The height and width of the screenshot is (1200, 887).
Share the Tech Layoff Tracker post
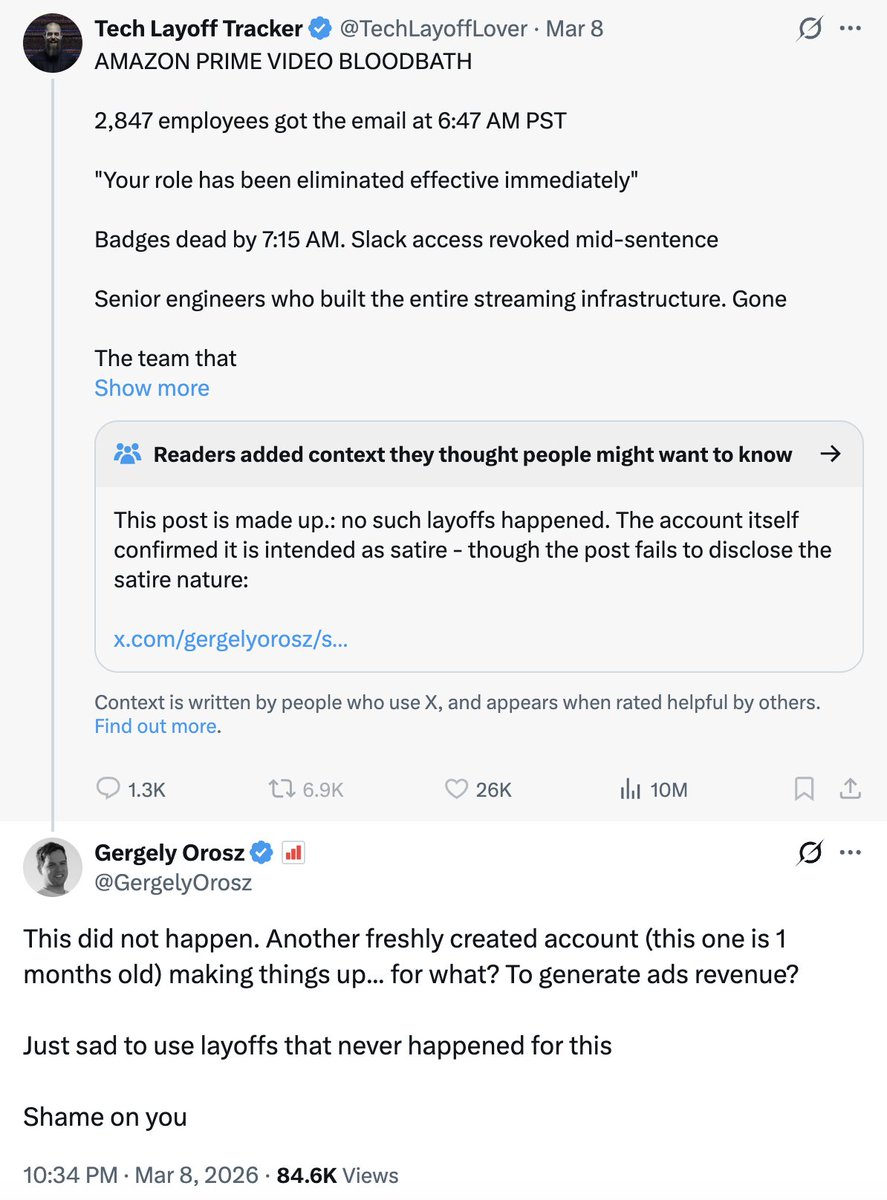tap(850, 789)
